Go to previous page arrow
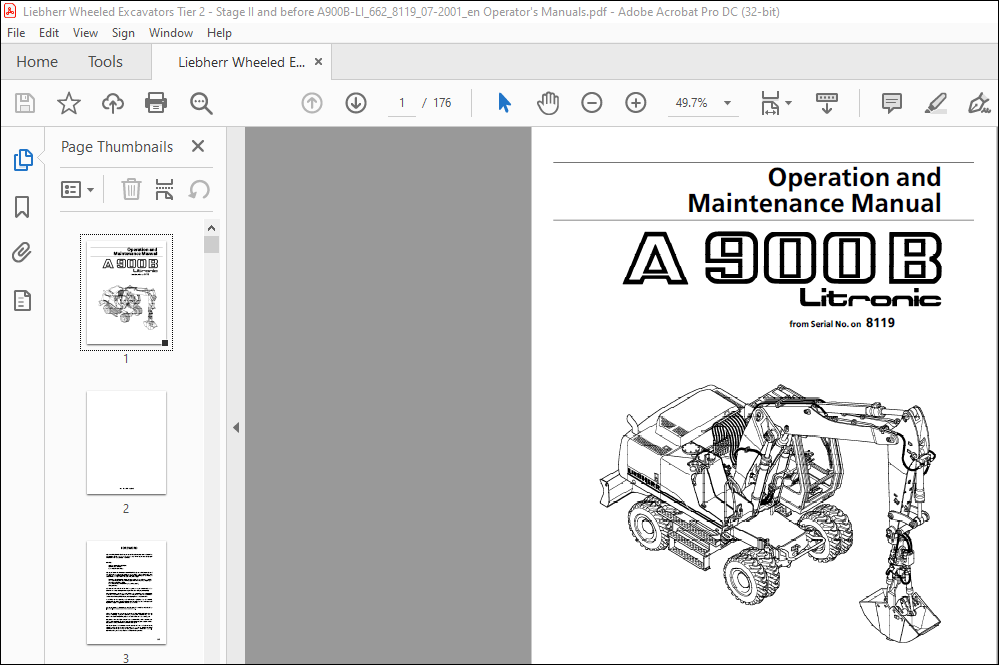The height and width of the screenshot is (665, 999). [312, 103]
